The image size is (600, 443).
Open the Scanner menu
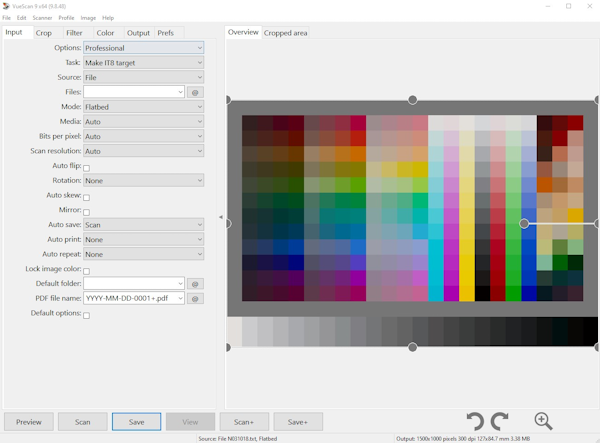[42, 18]
